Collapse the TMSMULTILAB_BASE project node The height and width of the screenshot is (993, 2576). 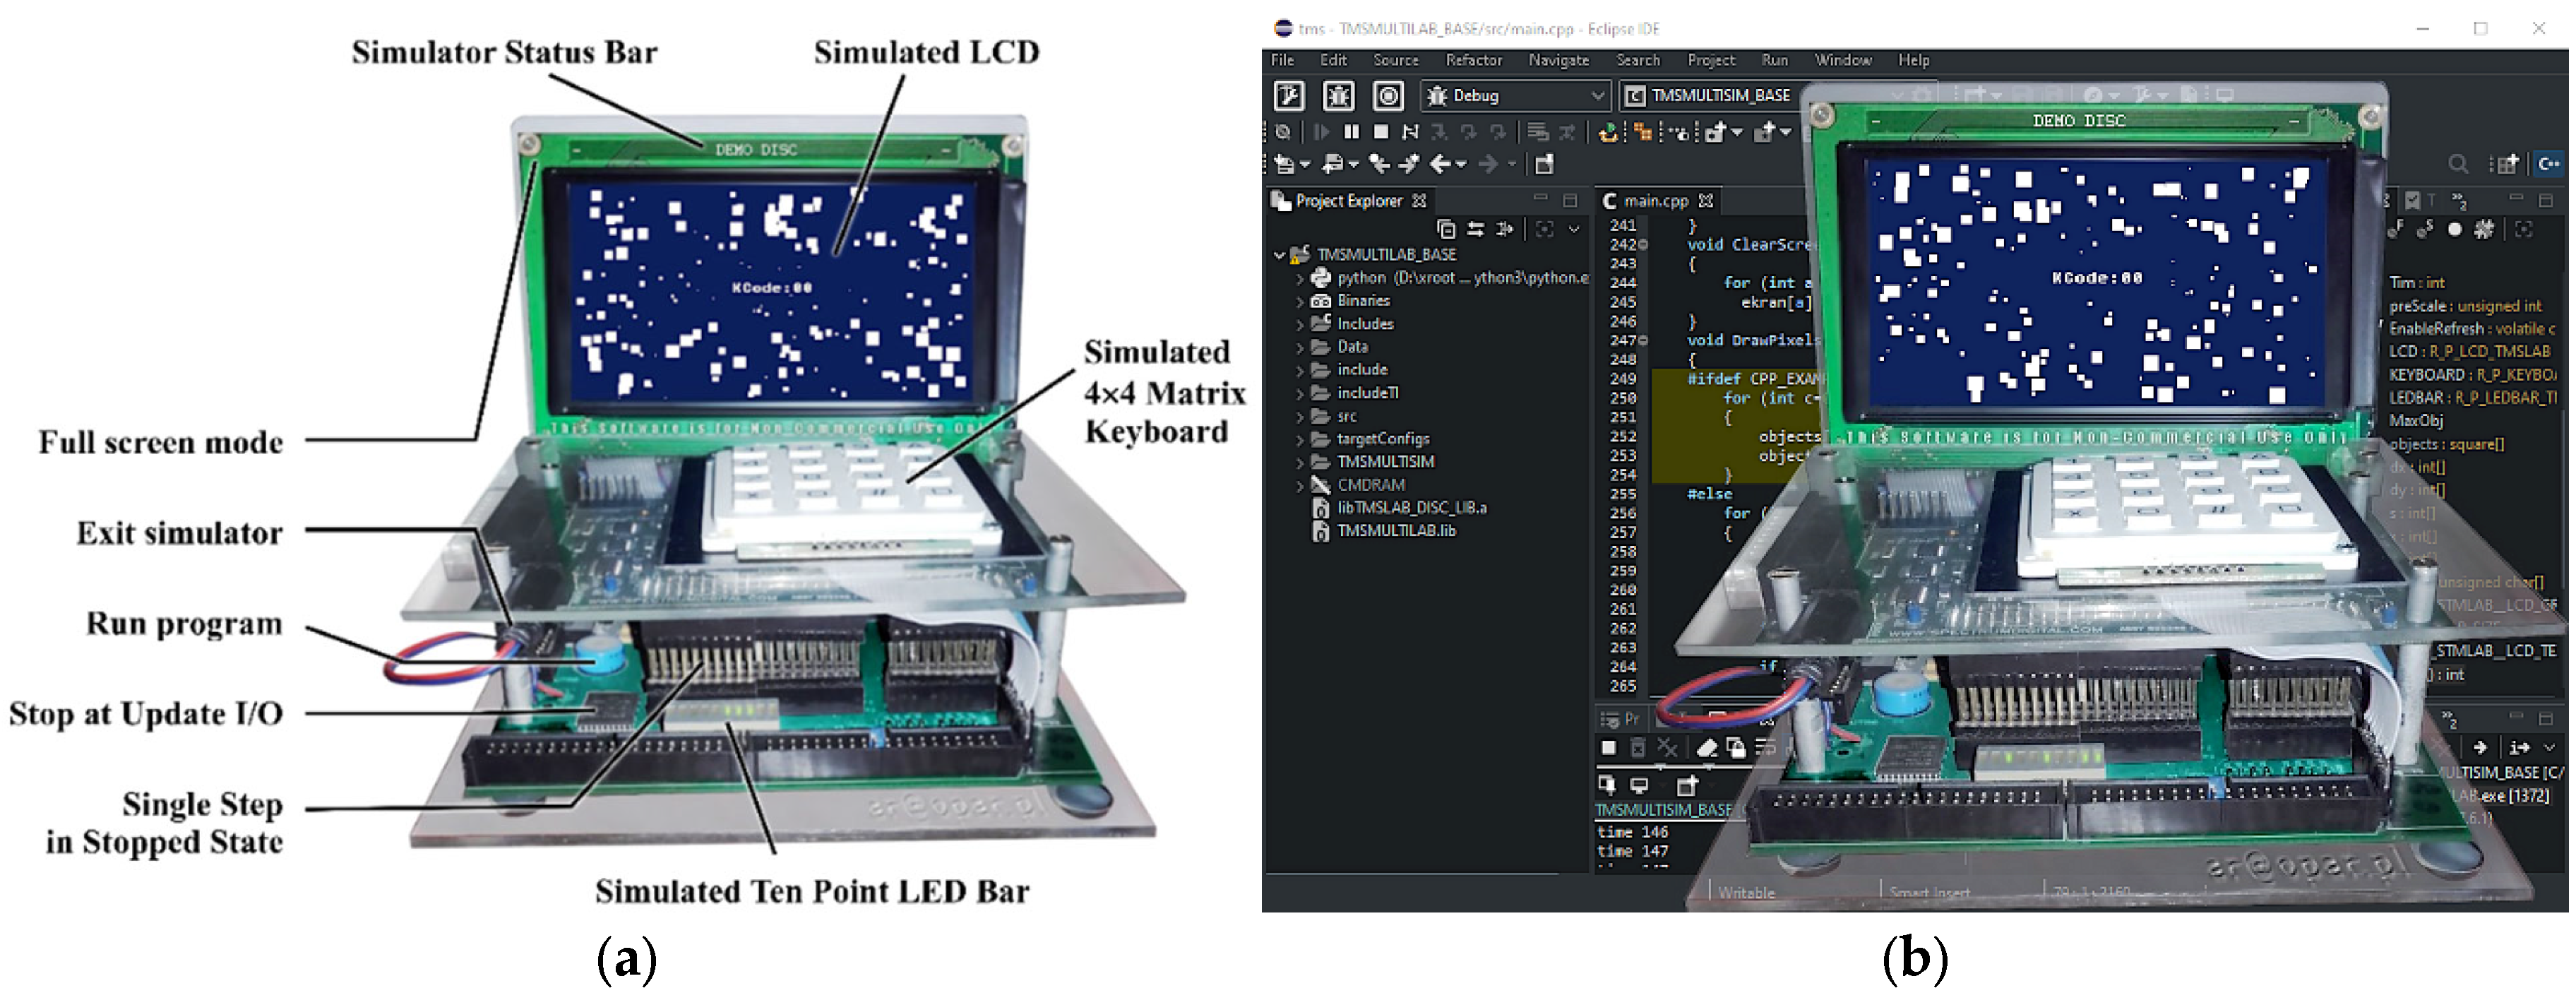(1279, 255)
